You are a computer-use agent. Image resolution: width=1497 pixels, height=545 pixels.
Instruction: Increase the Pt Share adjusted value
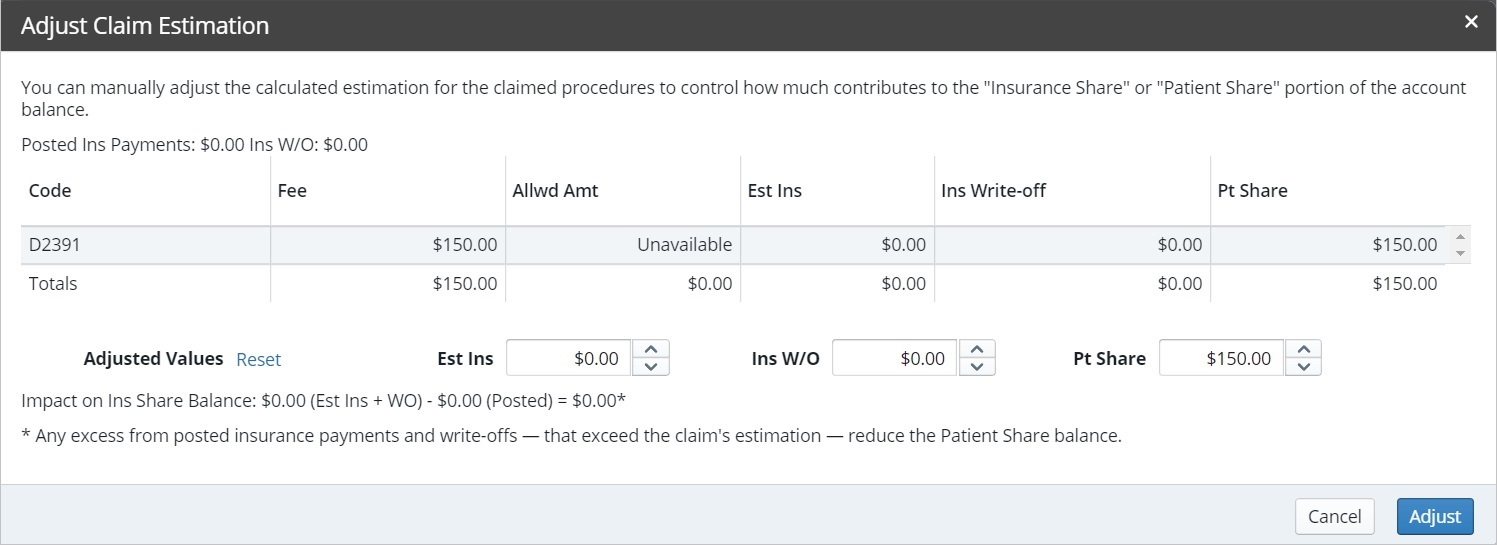(1303, 349)
